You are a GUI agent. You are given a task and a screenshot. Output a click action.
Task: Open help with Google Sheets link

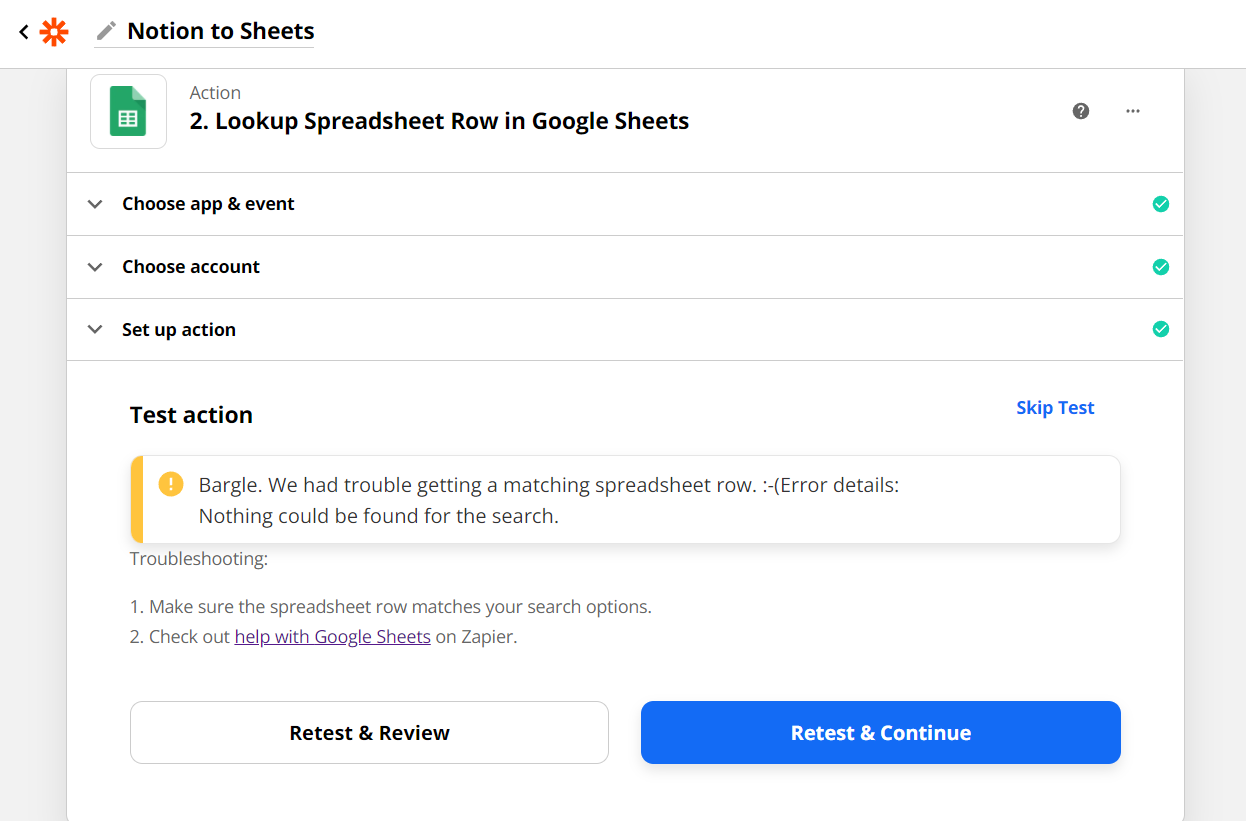click(332, 636)
